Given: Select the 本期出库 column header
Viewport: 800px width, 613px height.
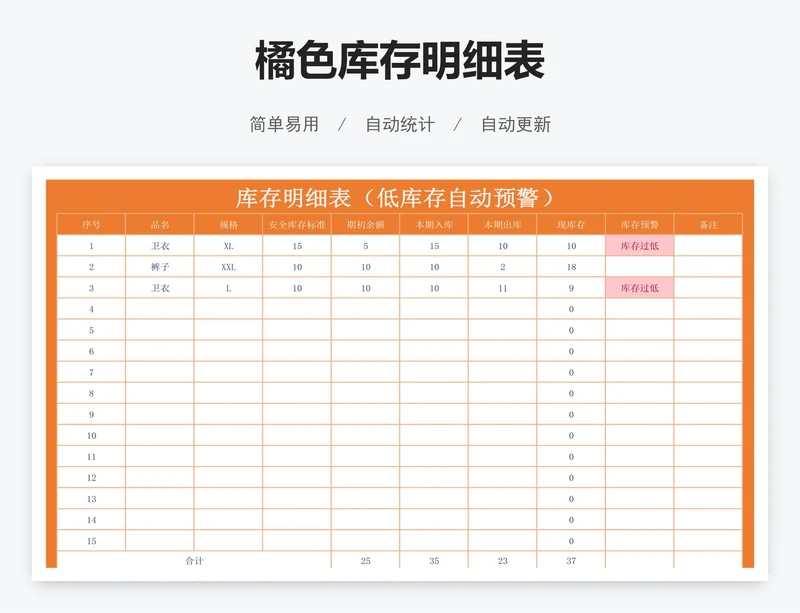Looking at the screenshot, I should [503, 225].
